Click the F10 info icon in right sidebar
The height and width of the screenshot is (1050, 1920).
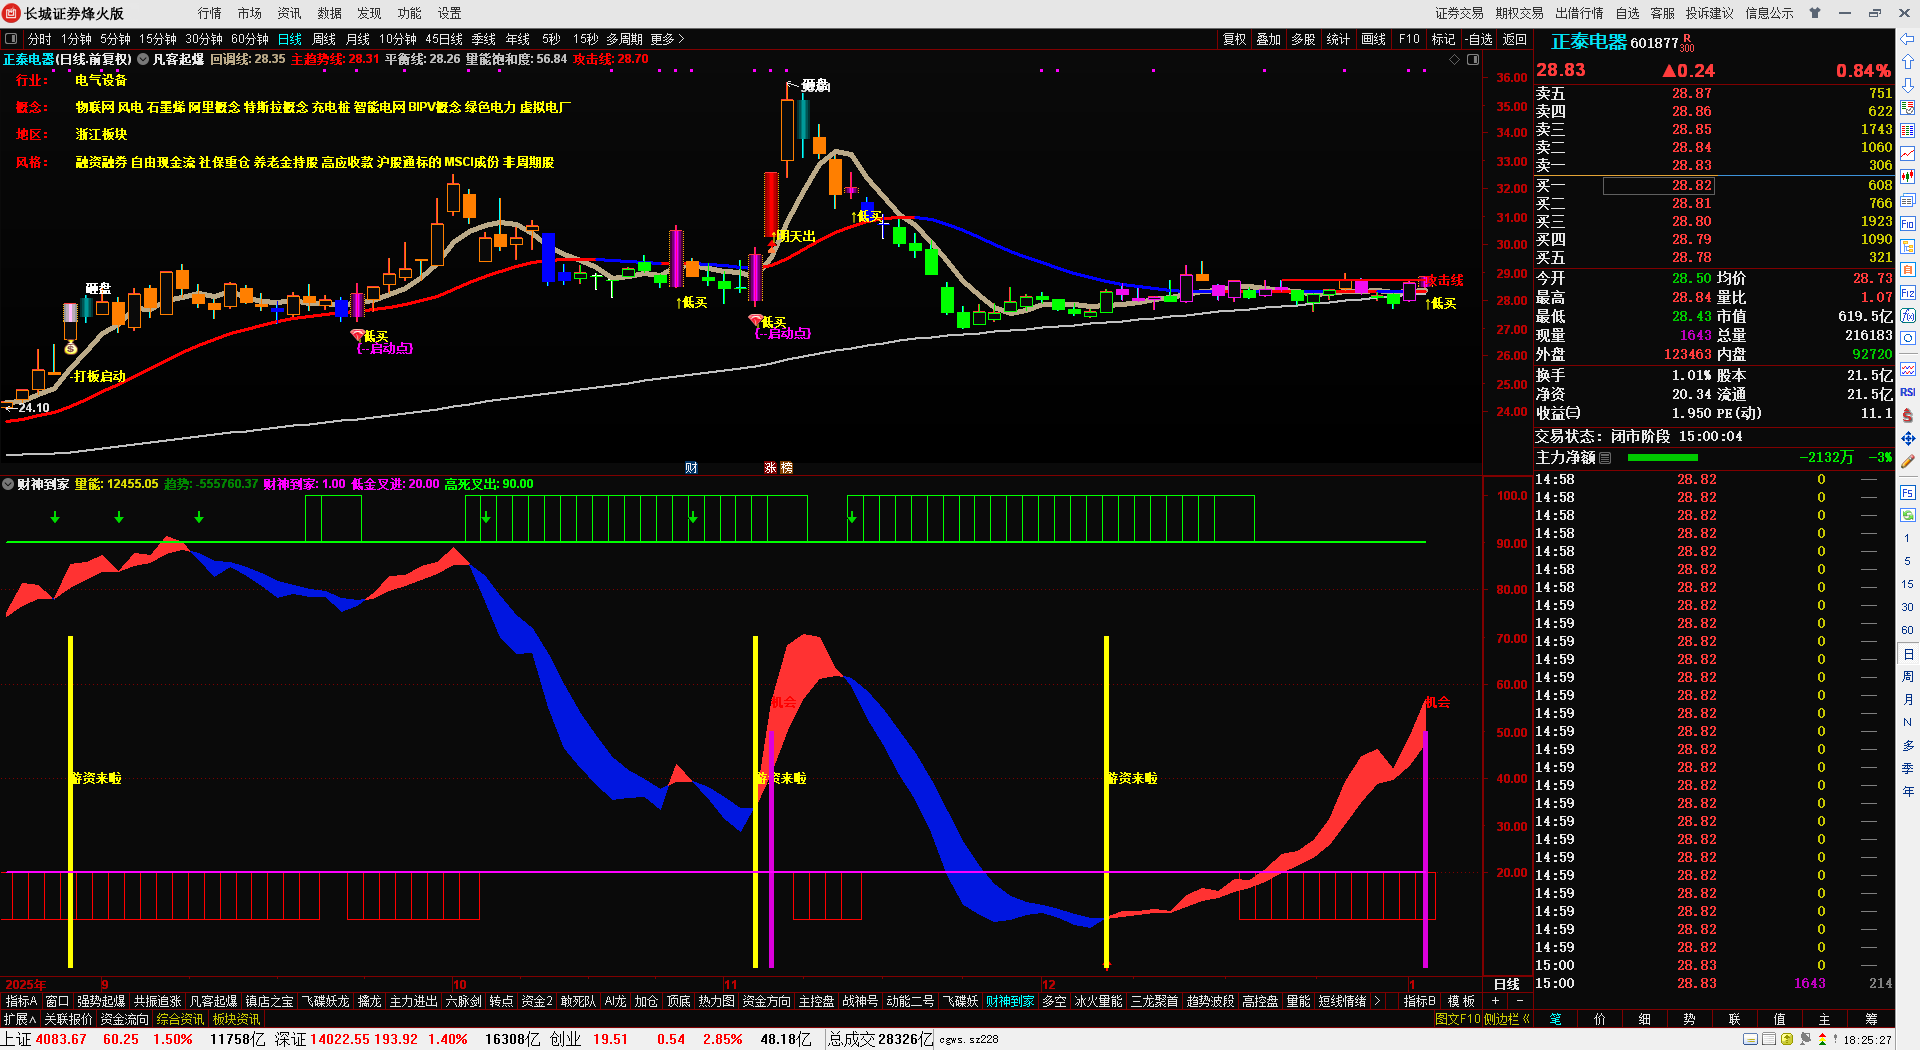1907,224
